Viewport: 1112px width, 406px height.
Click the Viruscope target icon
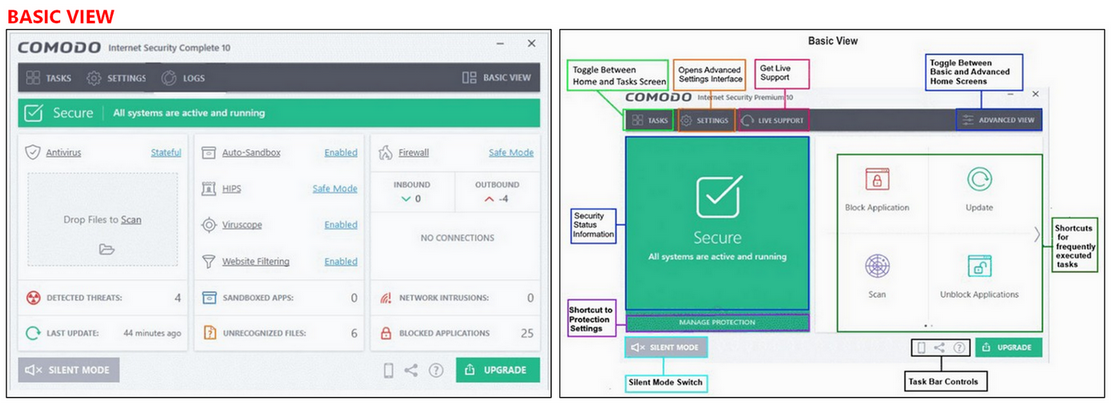(208, 225)
